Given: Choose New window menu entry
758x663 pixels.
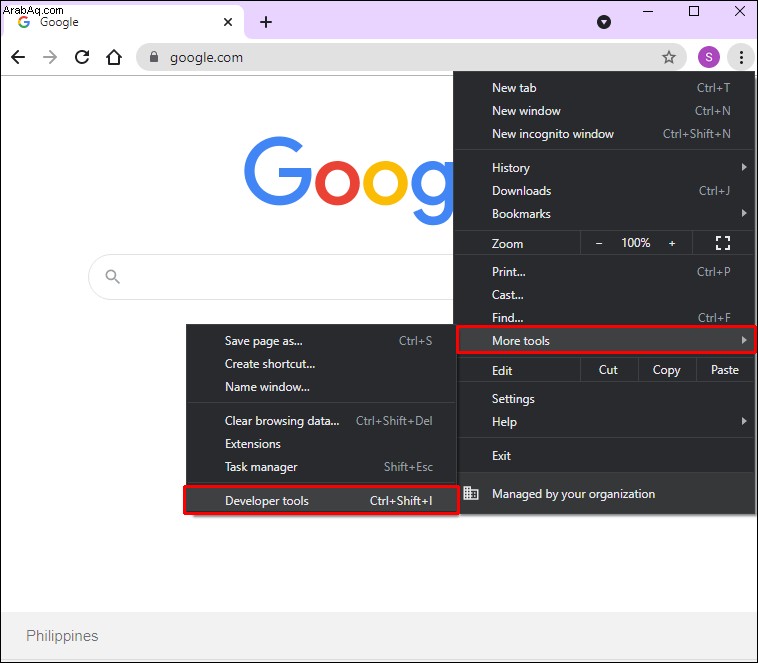Looking at the screenshot, I should (x=606, y=111).
